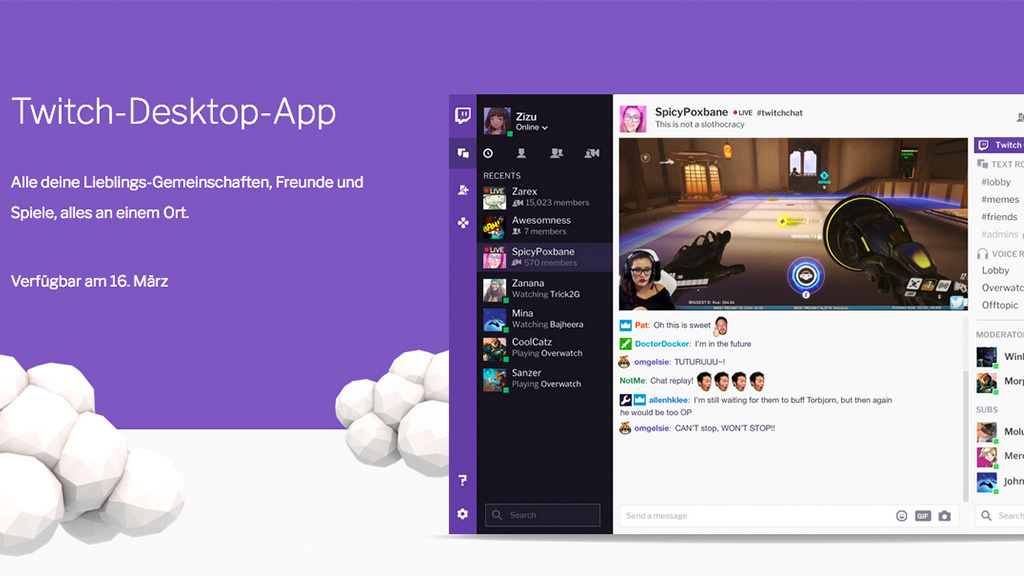The width and height of the screenshot is (1024, 576).
Task: Click the GIF button in the message bar
Action: click(x=922, y=516)
